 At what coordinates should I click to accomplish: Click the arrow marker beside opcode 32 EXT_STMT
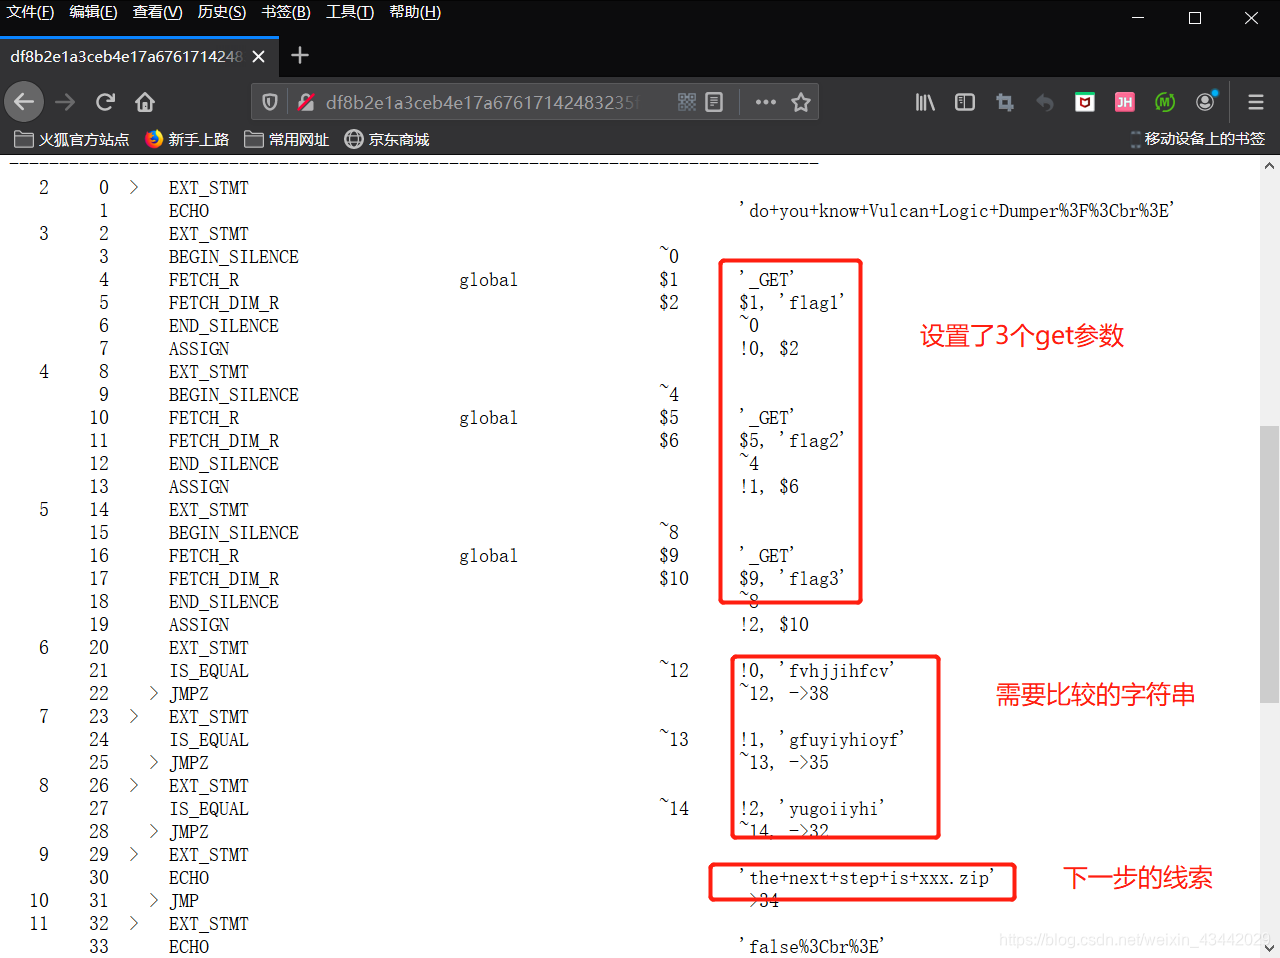tap(134, 923)
